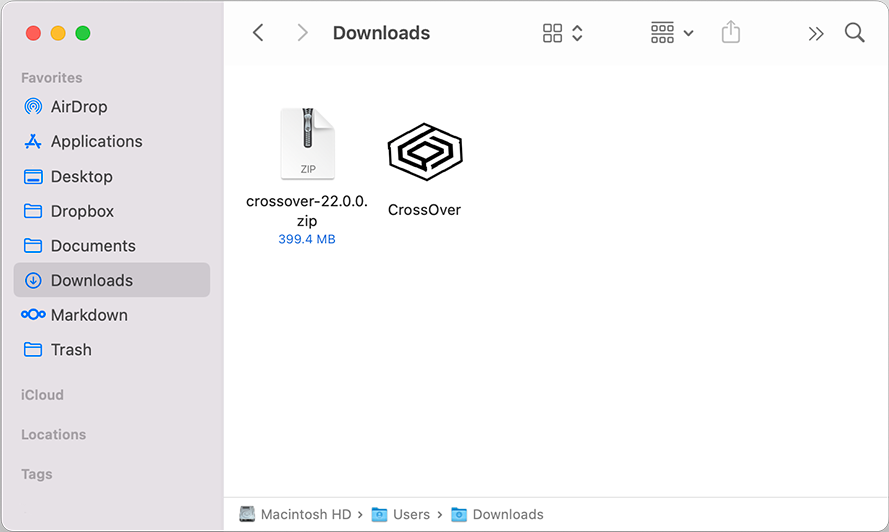The height and width of the screenshot is (532, 889).
Task: Click the AirDrop sidebar icon
Action: [x=33, y=107]
